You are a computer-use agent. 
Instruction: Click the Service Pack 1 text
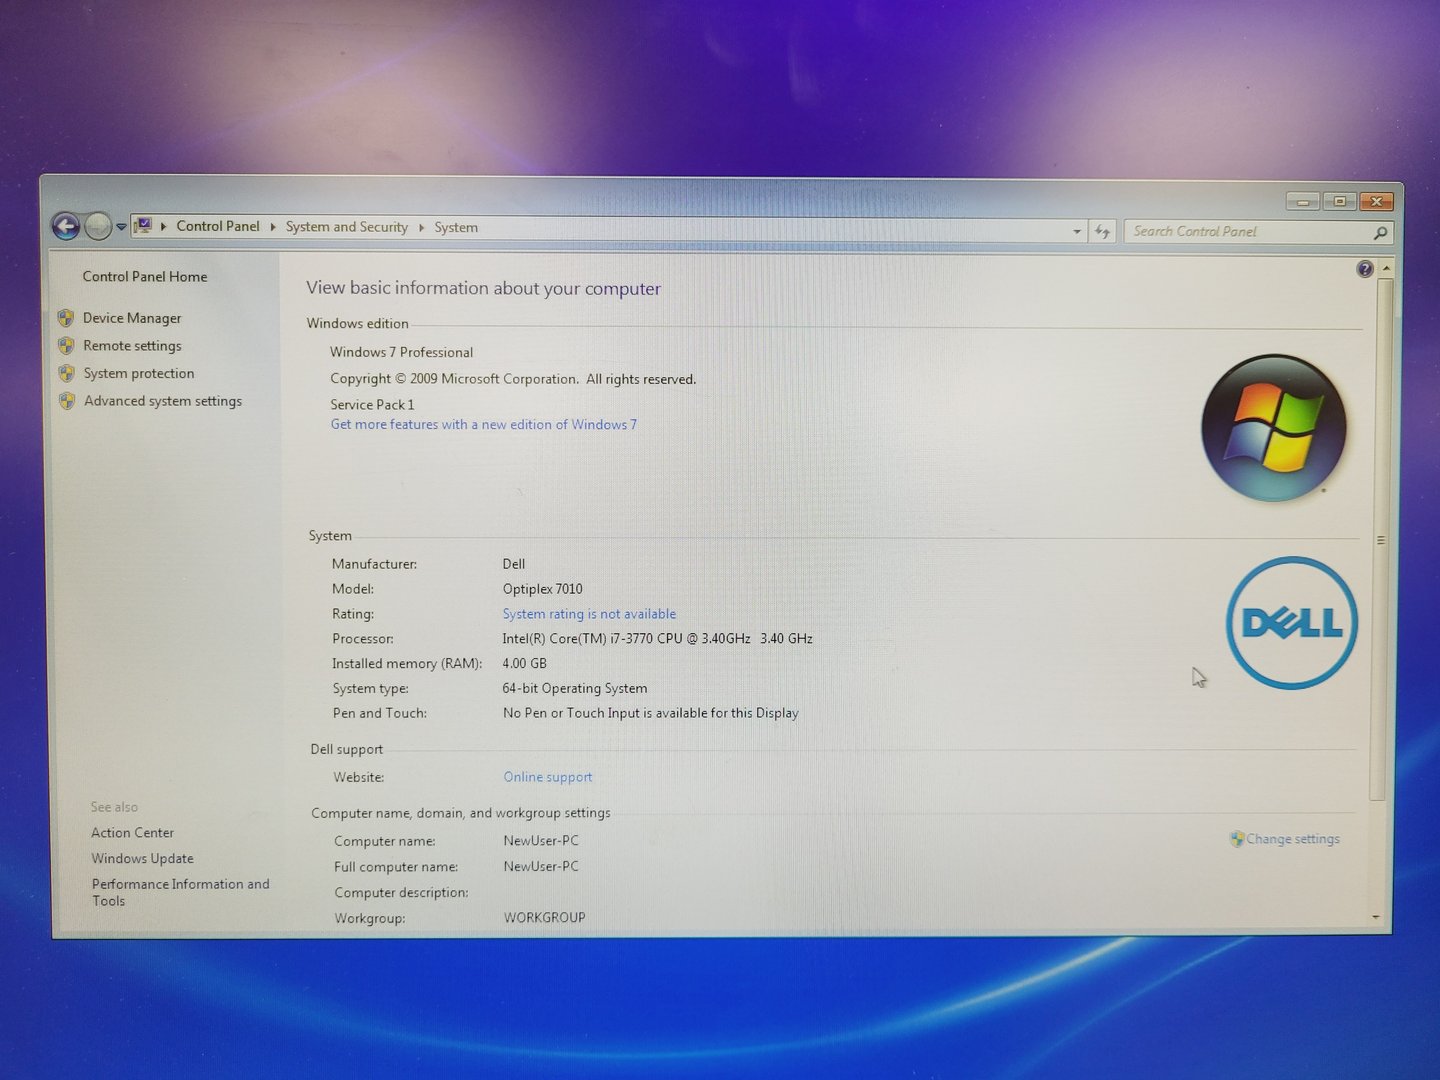pos(372,404)
